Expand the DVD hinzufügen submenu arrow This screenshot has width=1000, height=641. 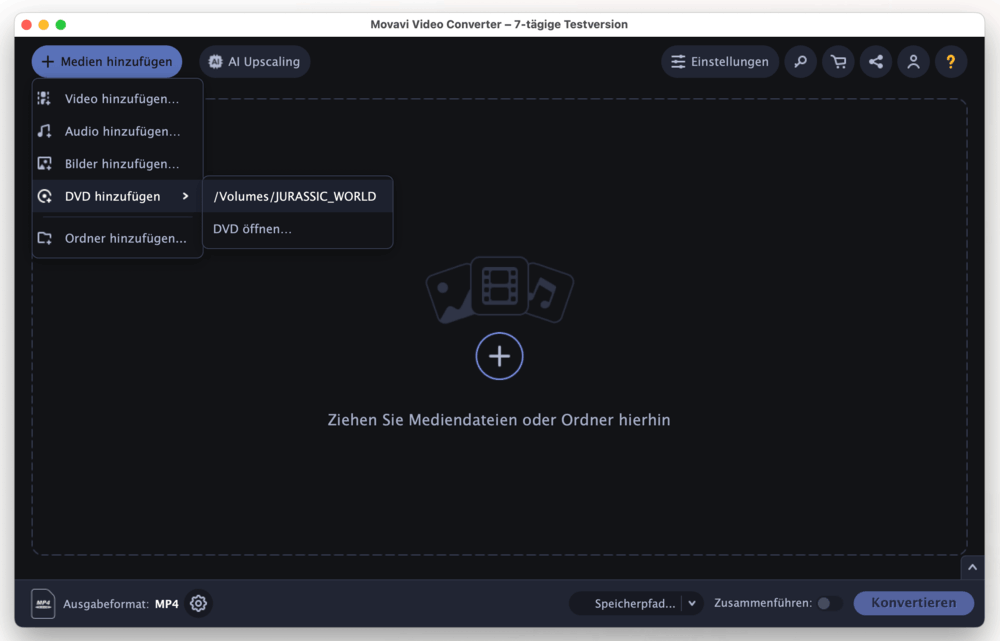coord(186,196)
